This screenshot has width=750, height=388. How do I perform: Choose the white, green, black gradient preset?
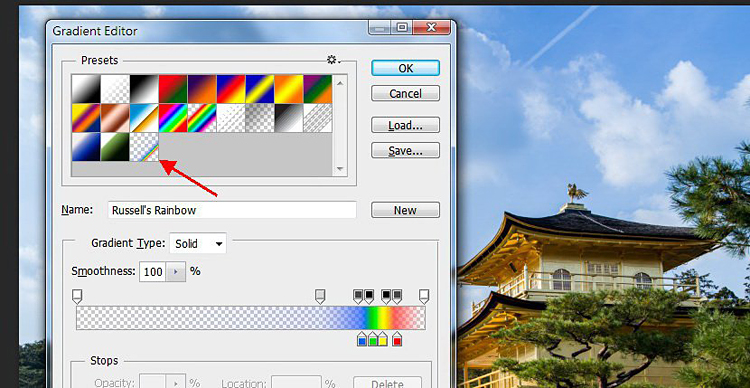pos(115,147)
